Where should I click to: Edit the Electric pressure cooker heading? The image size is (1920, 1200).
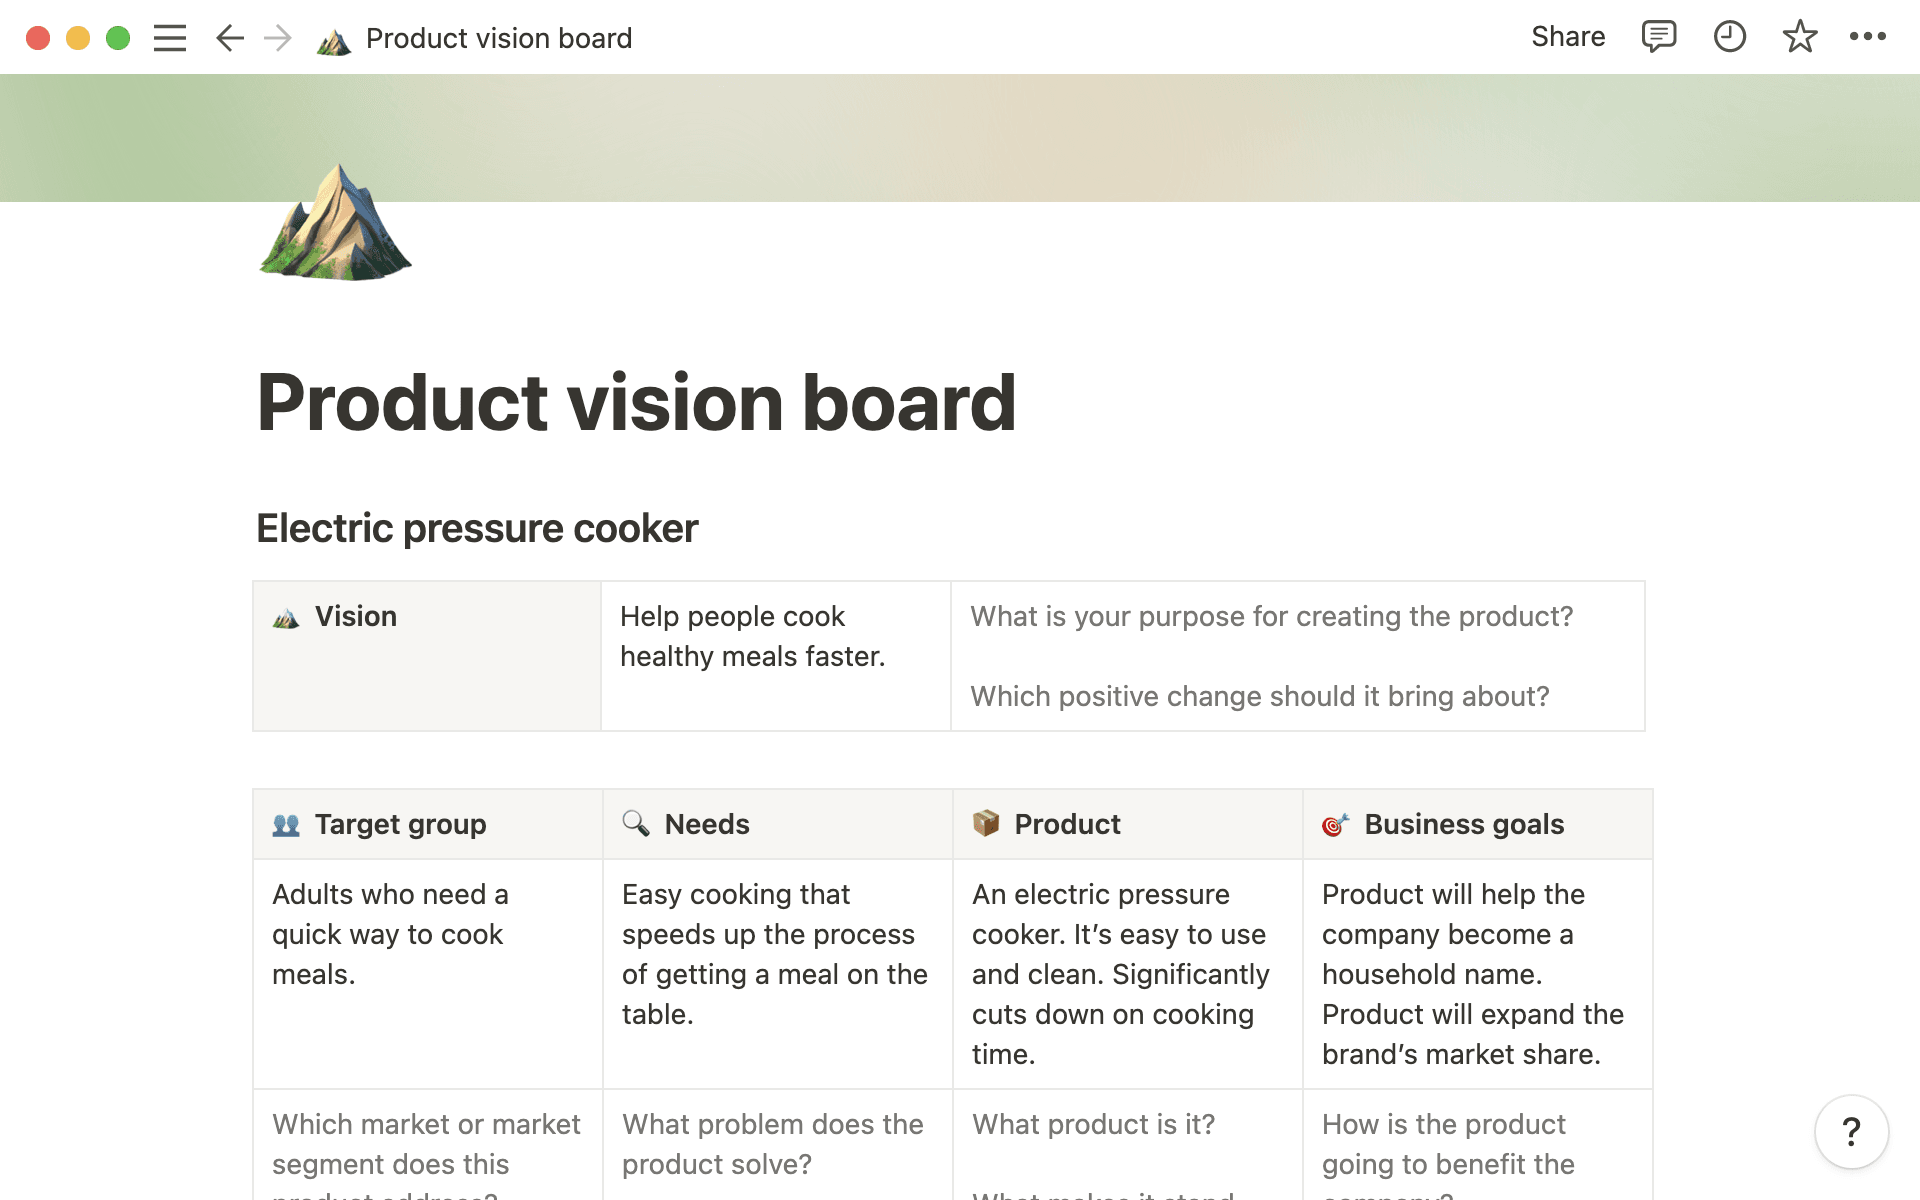point(477,528)
